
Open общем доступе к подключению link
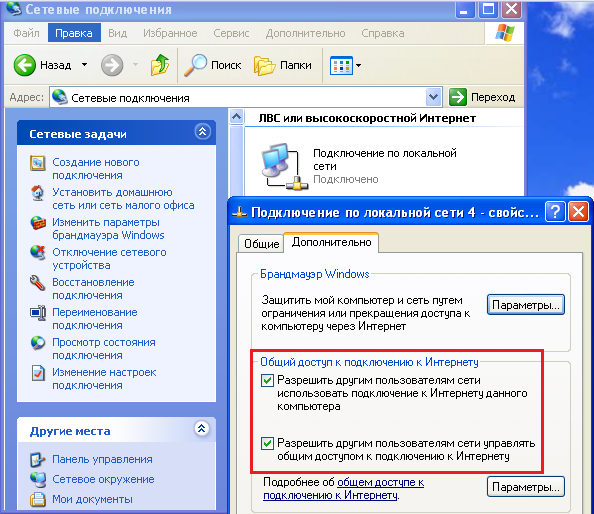tap(343, 488)
